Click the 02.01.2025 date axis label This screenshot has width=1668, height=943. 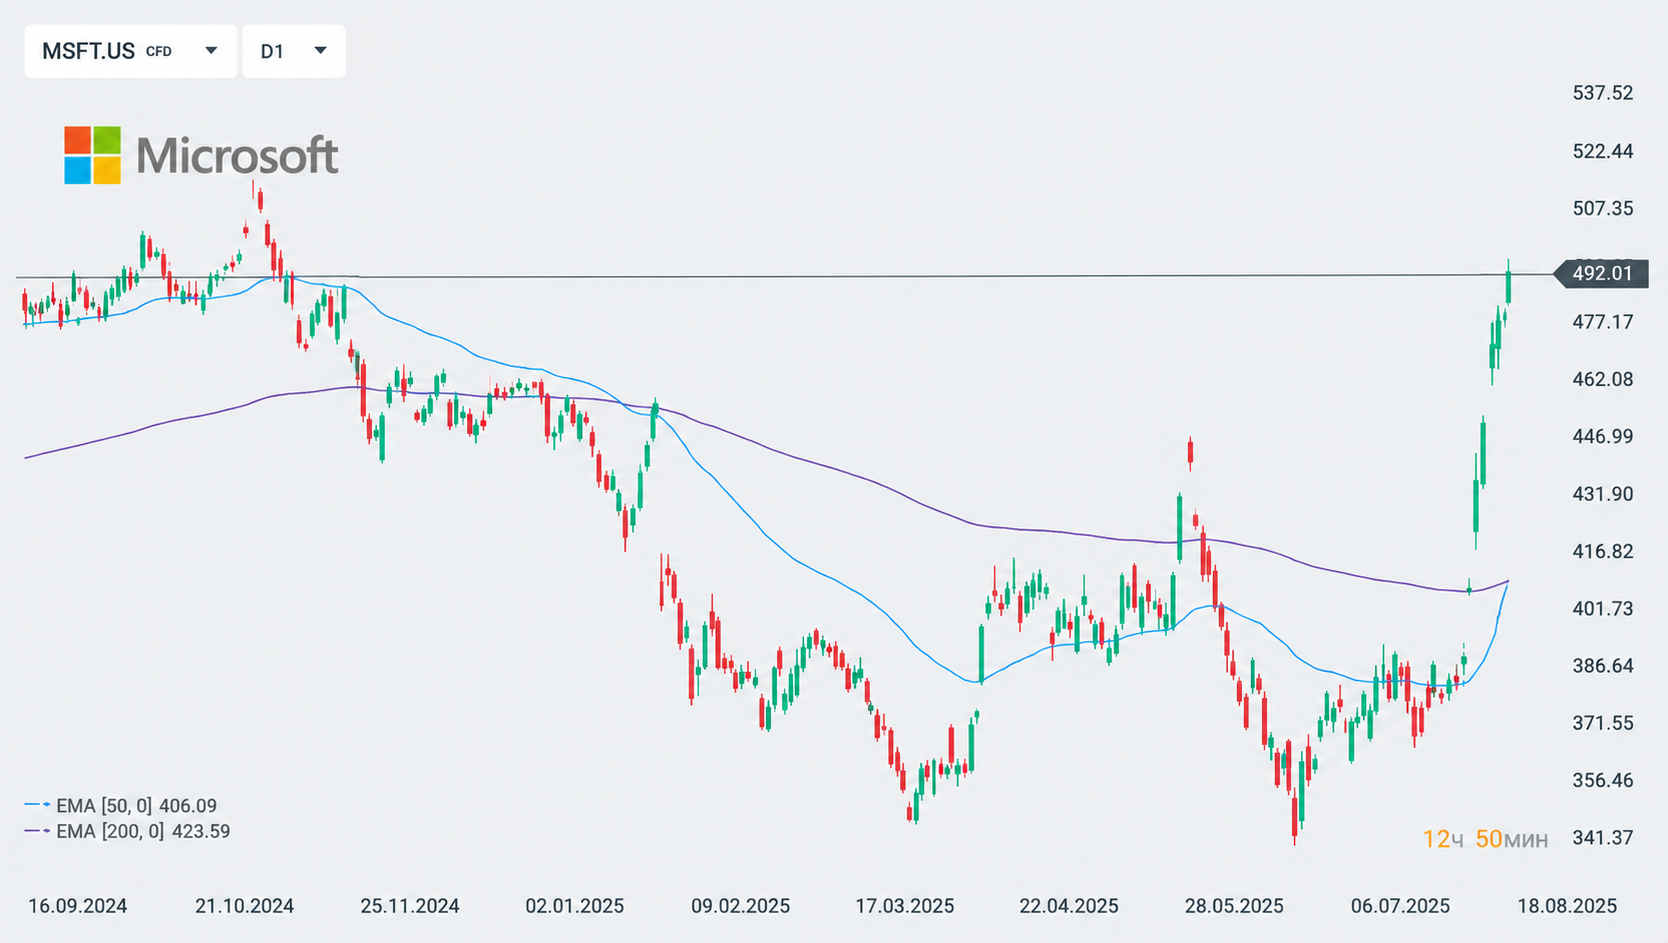coord(575,906)
